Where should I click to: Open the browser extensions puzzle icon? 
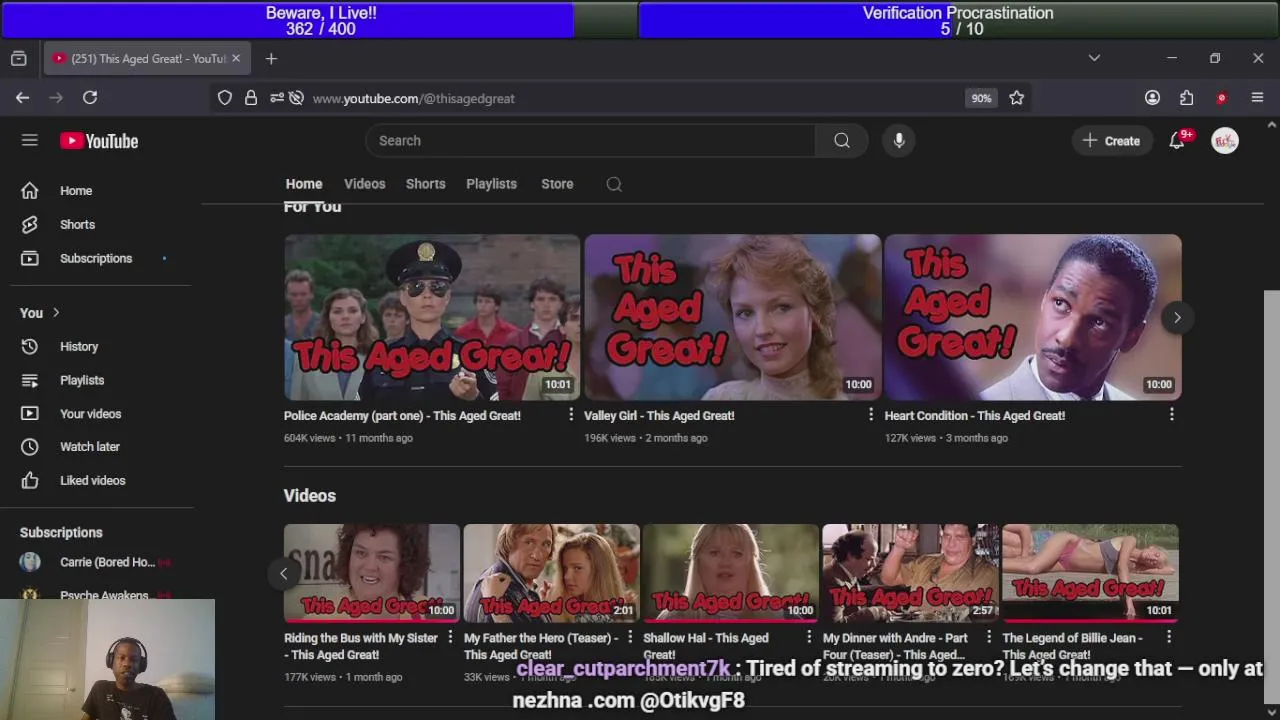(x=1186, y=98)
